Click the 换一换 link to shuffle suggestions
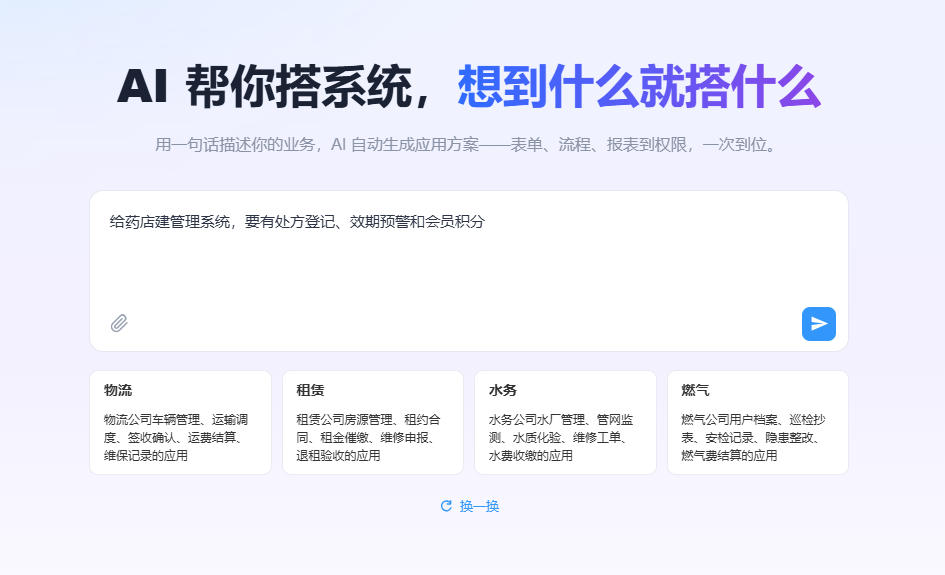The height and width of the screenshot is (575, 945). click(479, 506)
